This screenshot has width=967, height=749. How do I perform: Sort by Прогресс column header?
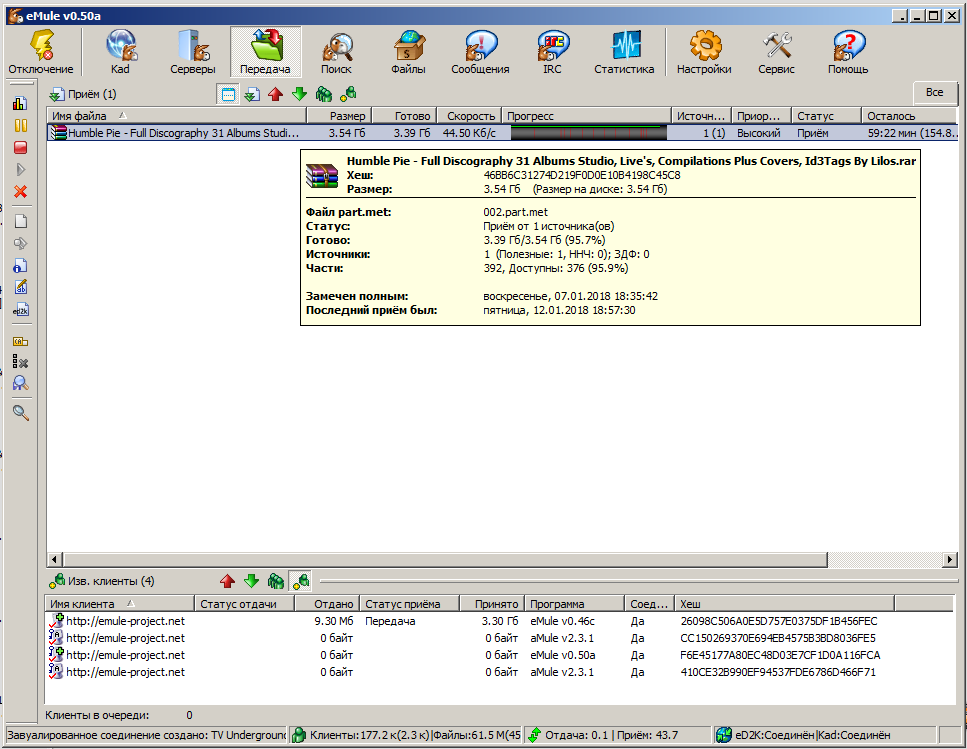pyautogui.click(x=586, y=116)
